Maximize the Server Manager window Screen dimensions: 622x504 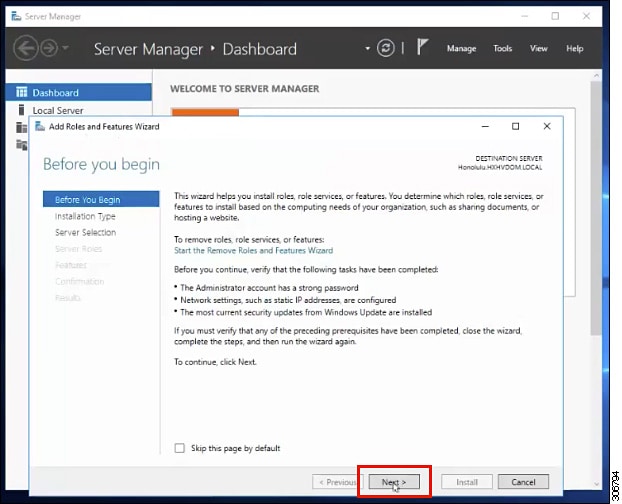pyautogui.click(x=555, y=16)
